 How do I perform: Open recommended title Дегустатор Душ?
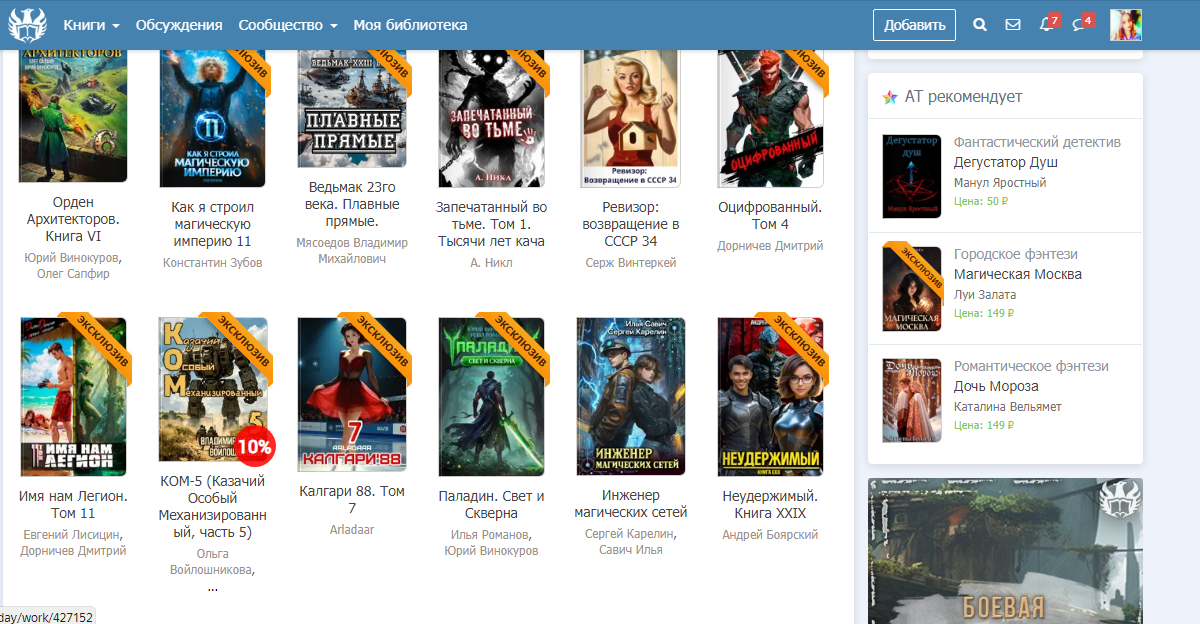pos(1005,162)
